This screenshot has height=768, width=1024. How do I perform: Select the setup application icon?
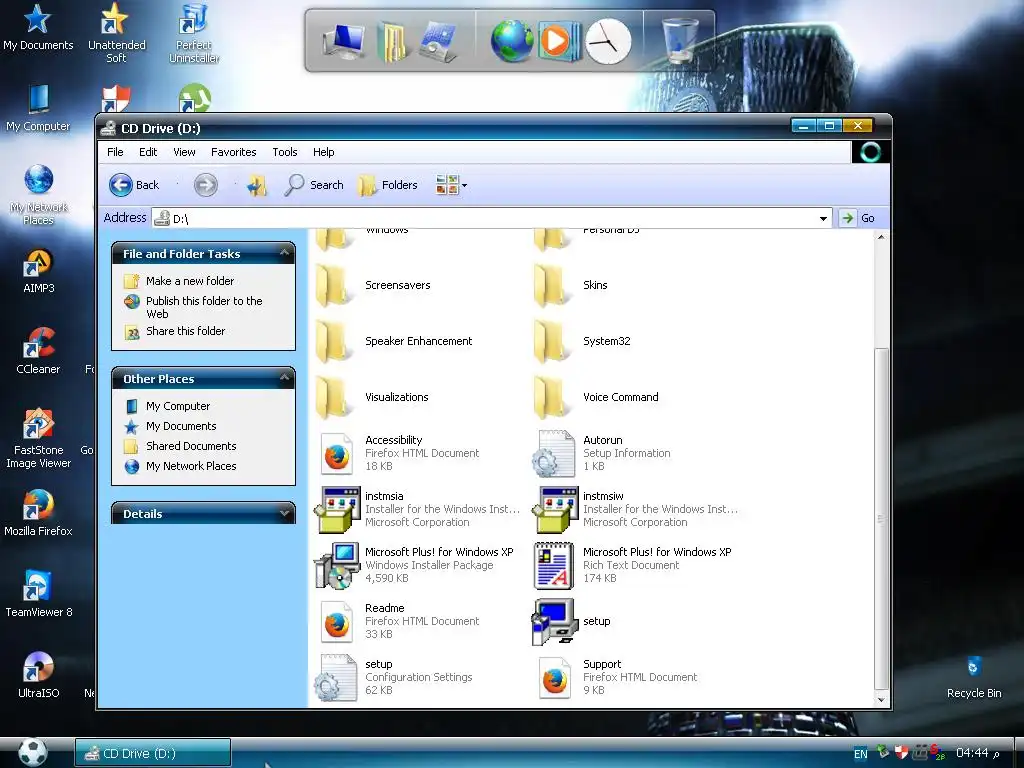[x=571, y=621]
